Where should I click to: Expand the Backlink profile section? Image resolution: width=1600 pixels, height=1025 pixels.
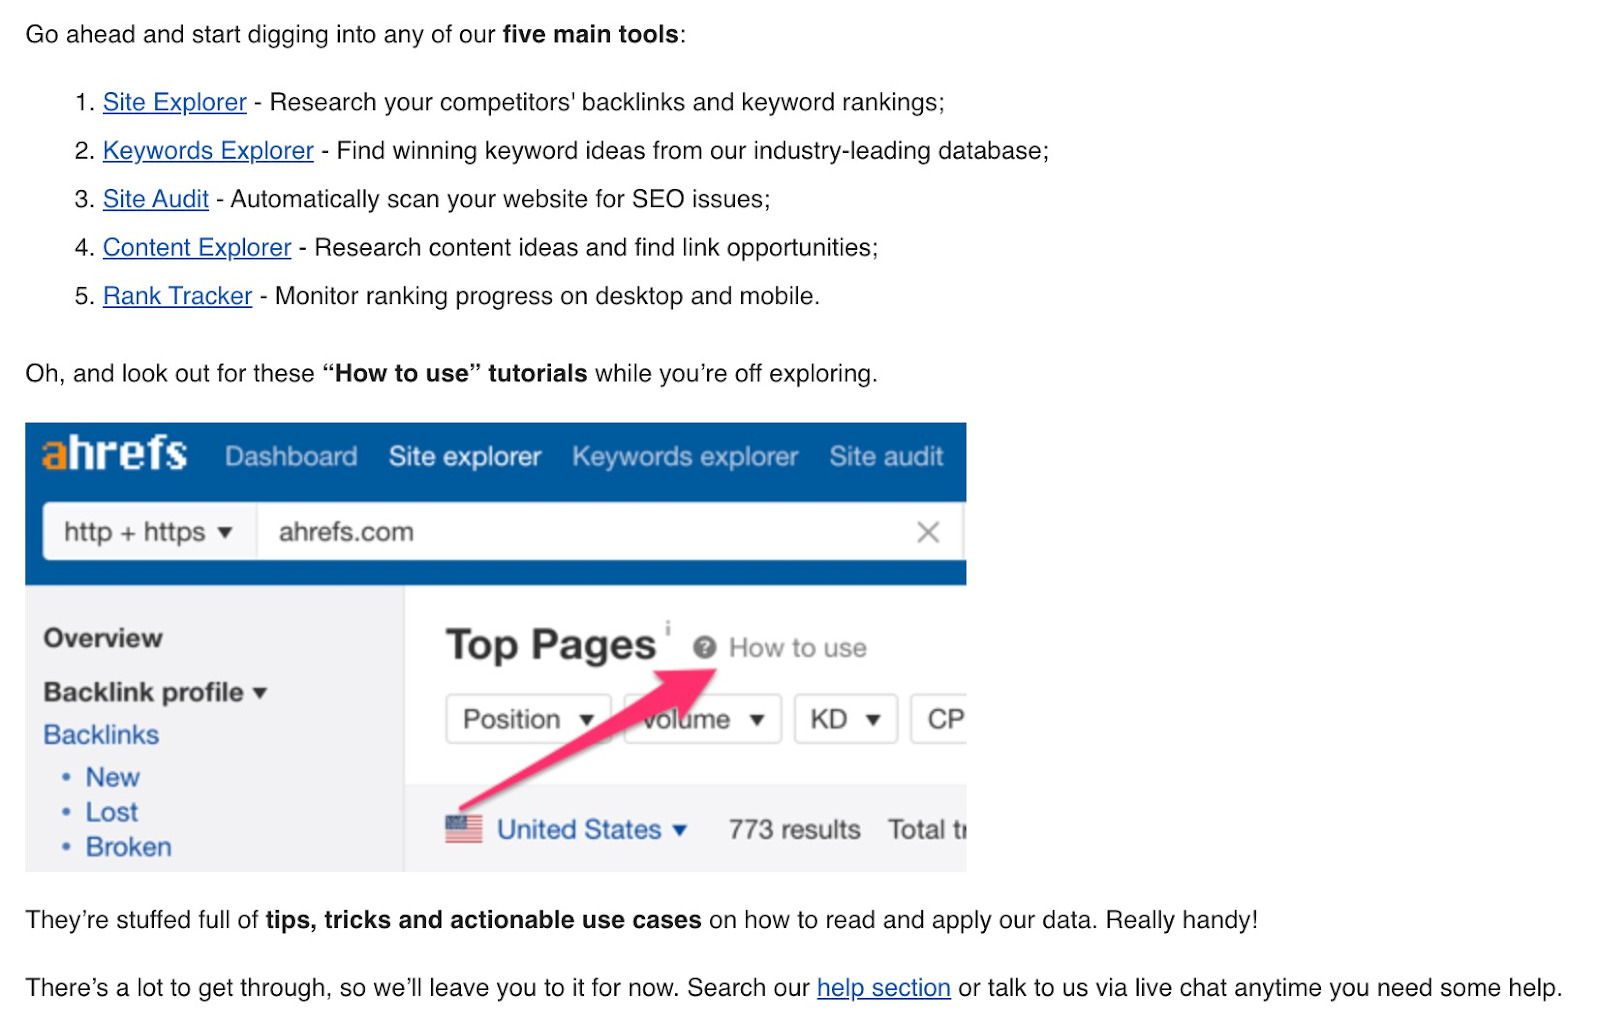pos(155,691)
